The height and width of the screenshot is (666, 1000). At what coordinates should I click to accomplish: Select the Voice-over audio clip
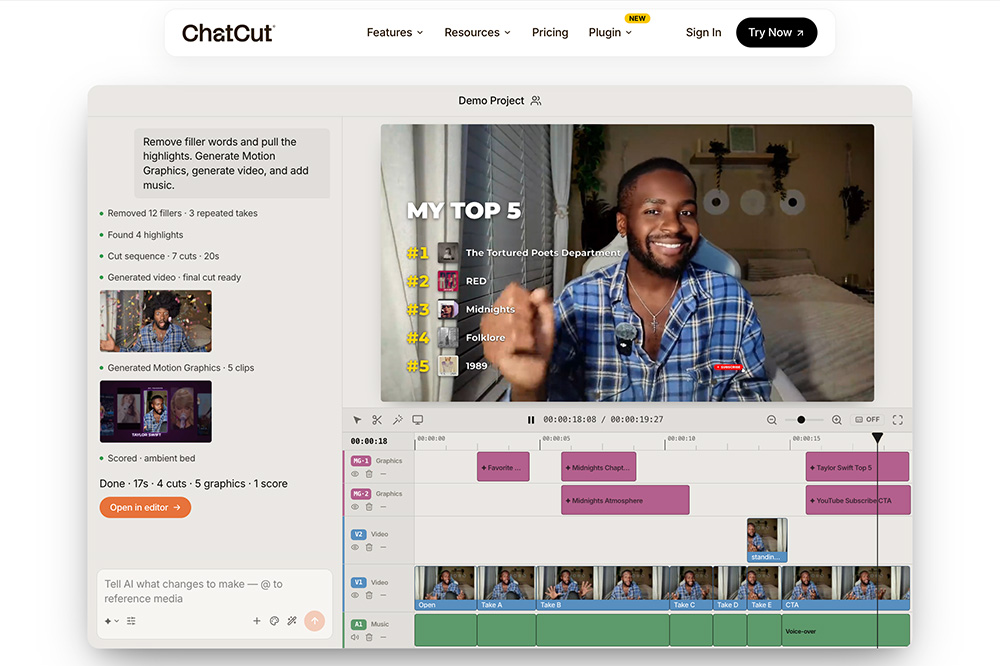click(846, 630)
